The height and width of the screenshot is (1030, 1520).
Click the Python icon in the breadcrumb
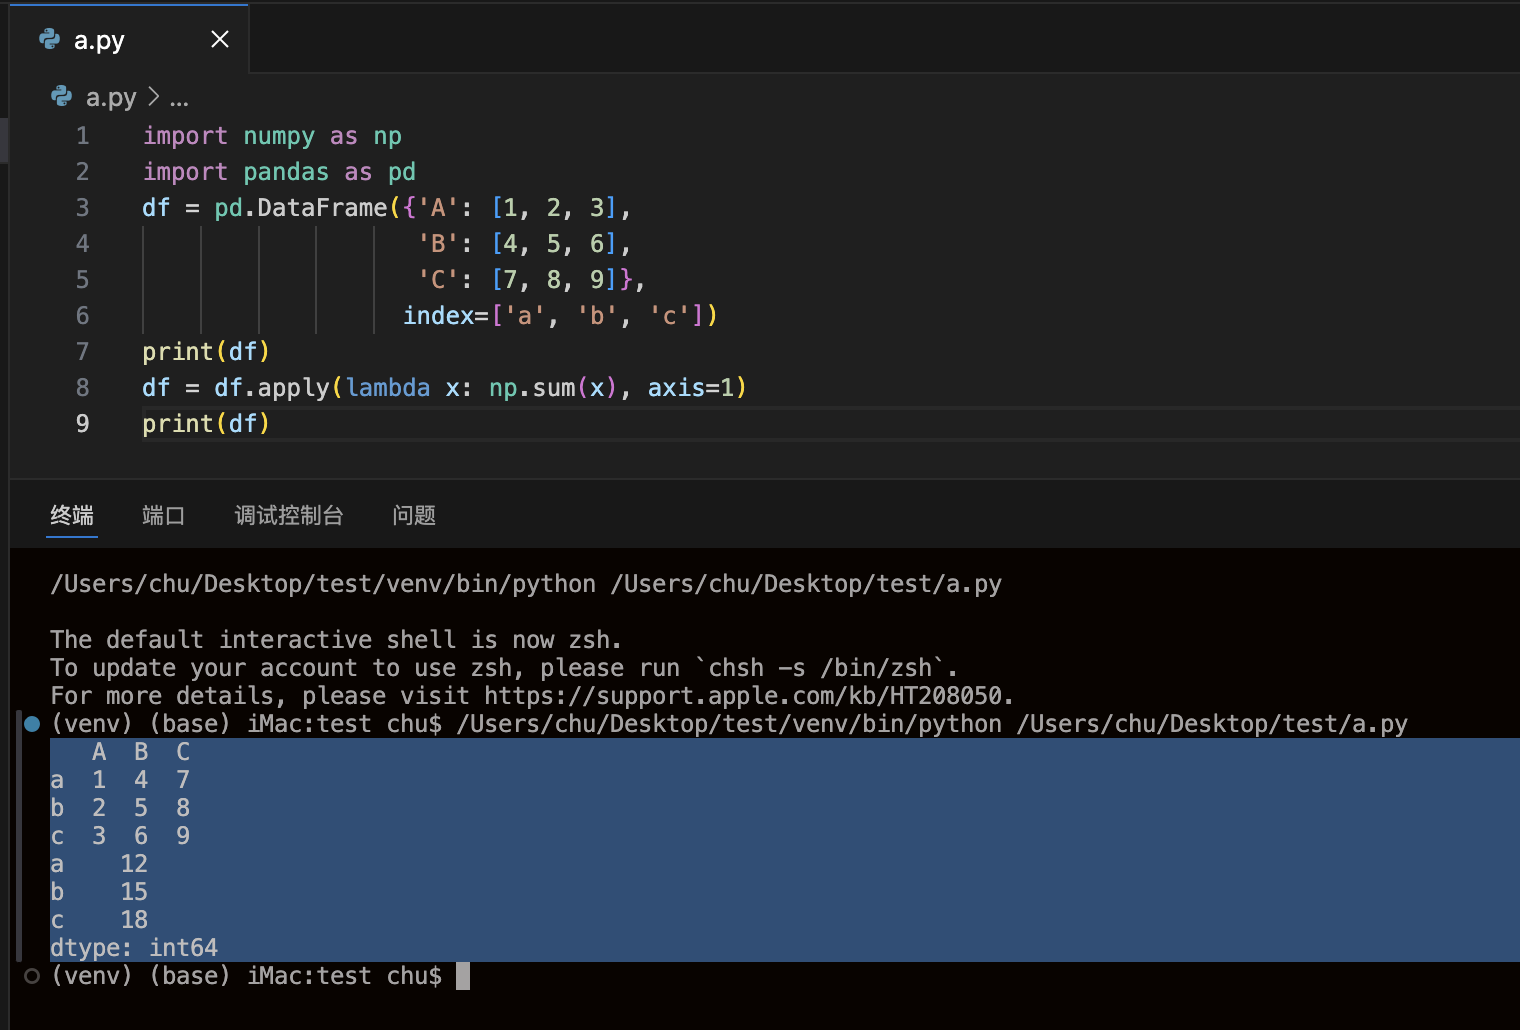61,96
